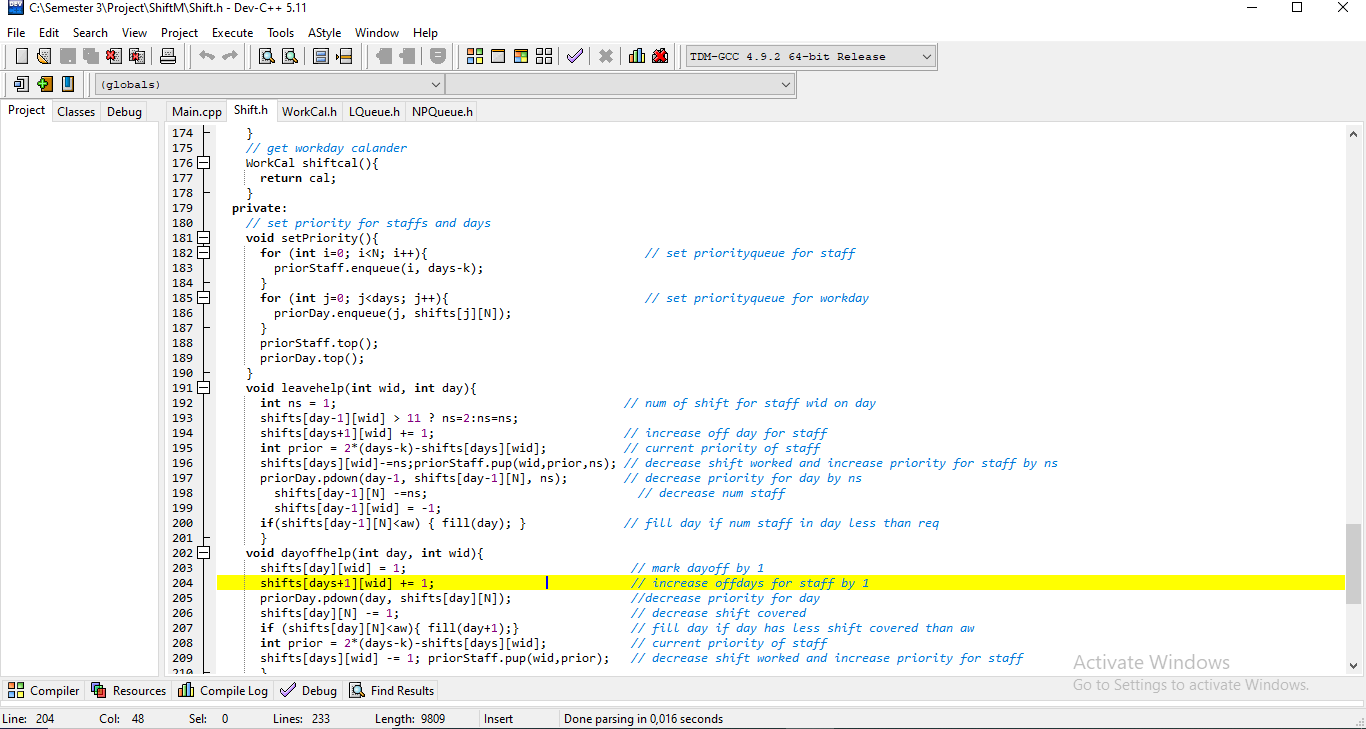Open the Find Results tab in the bottom panel
This screenshot has width=1366, height=729.
391,690
